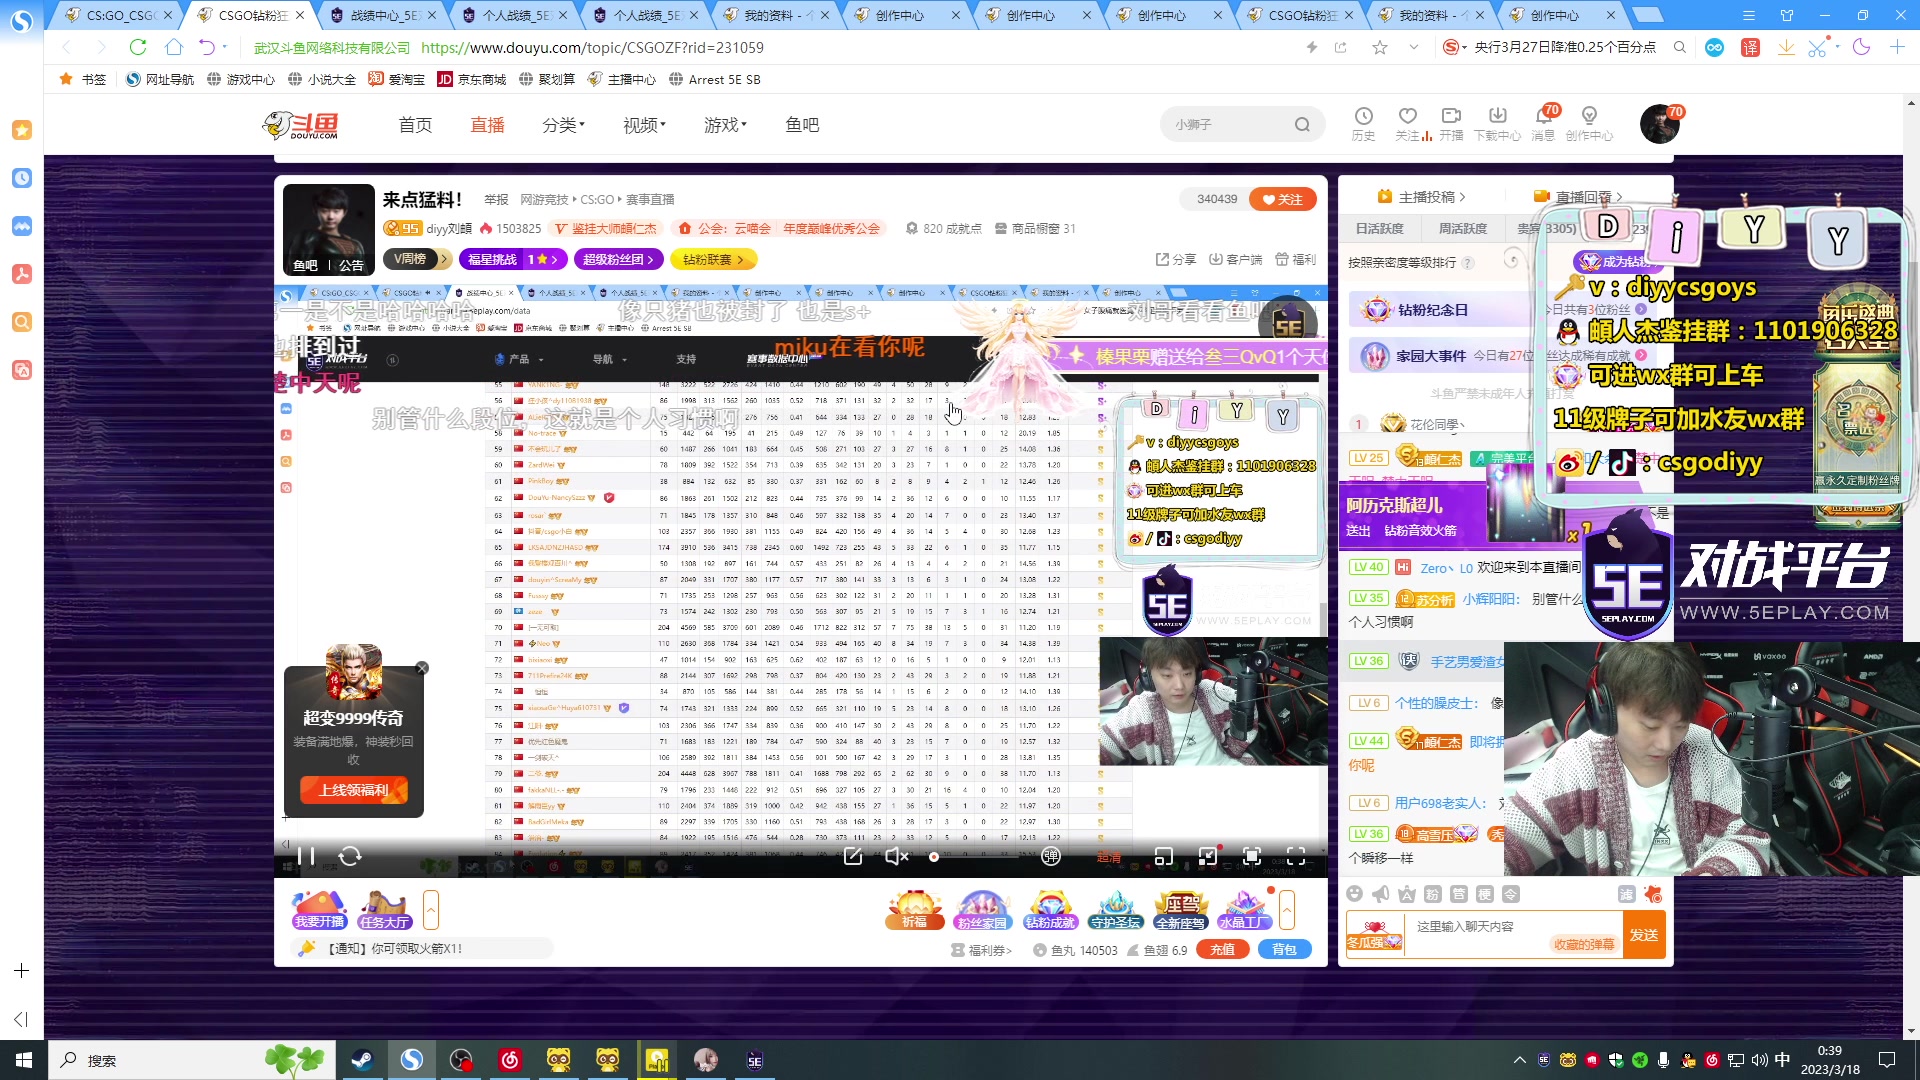Open the 粉丝家园 icon
The image size is (1920, 1080).
click(x=982, y=910)
